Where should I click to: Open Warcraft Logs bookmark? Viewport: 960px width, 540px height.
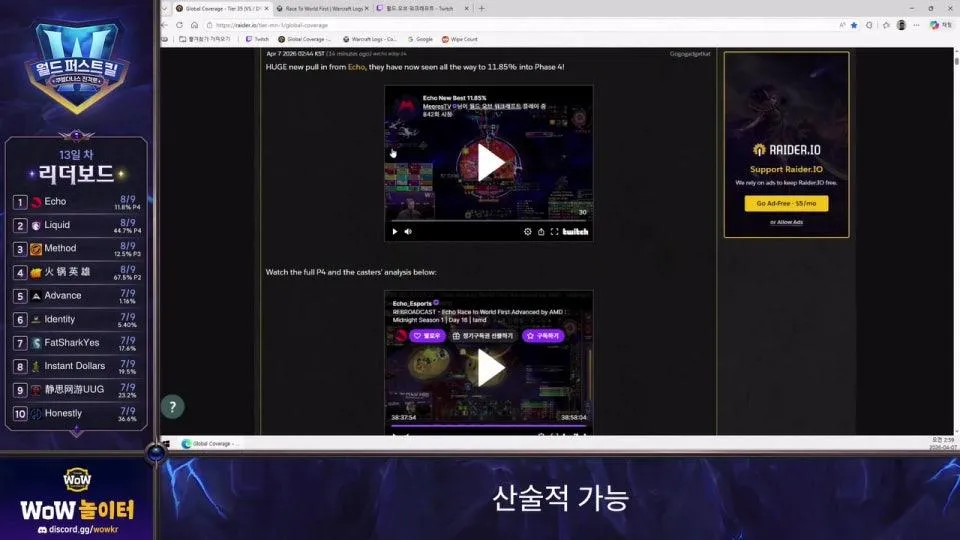(x=370, y=39)
